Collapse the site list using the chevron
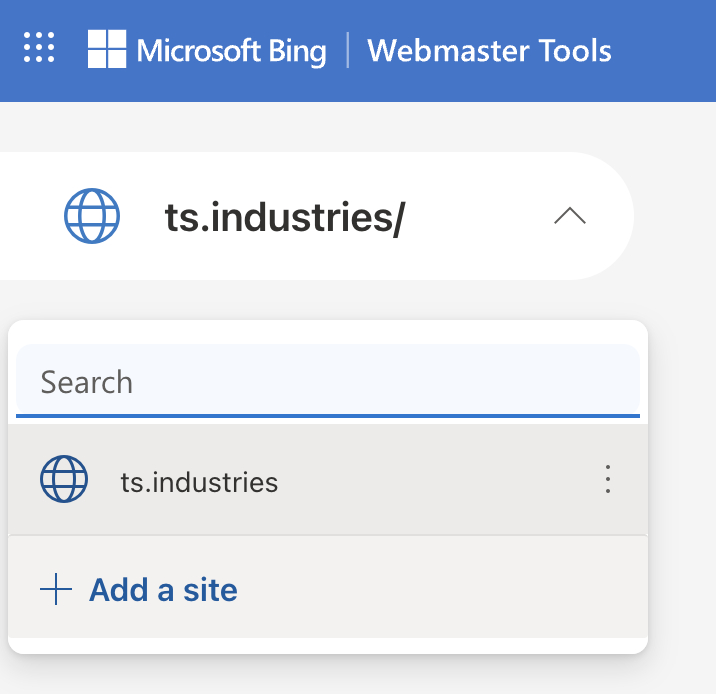The width and height of the screenshot is (716, 694). (570, 216)
